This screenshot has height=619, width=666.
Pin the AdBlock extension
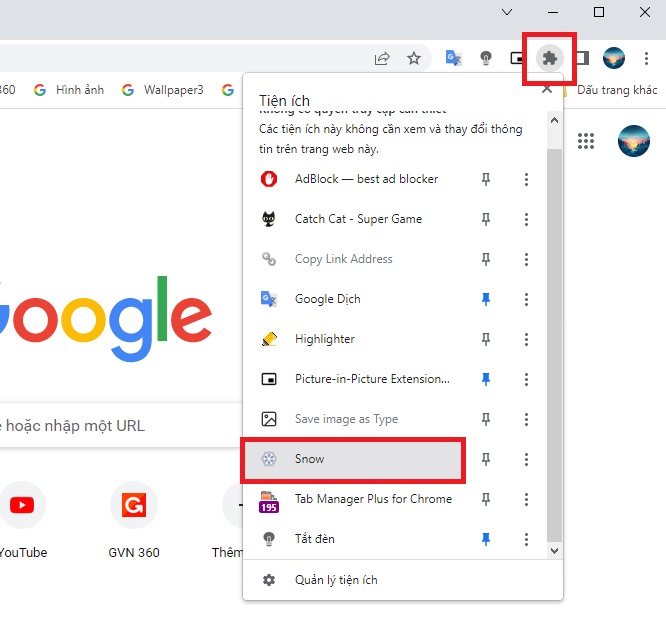coord(486,179)
